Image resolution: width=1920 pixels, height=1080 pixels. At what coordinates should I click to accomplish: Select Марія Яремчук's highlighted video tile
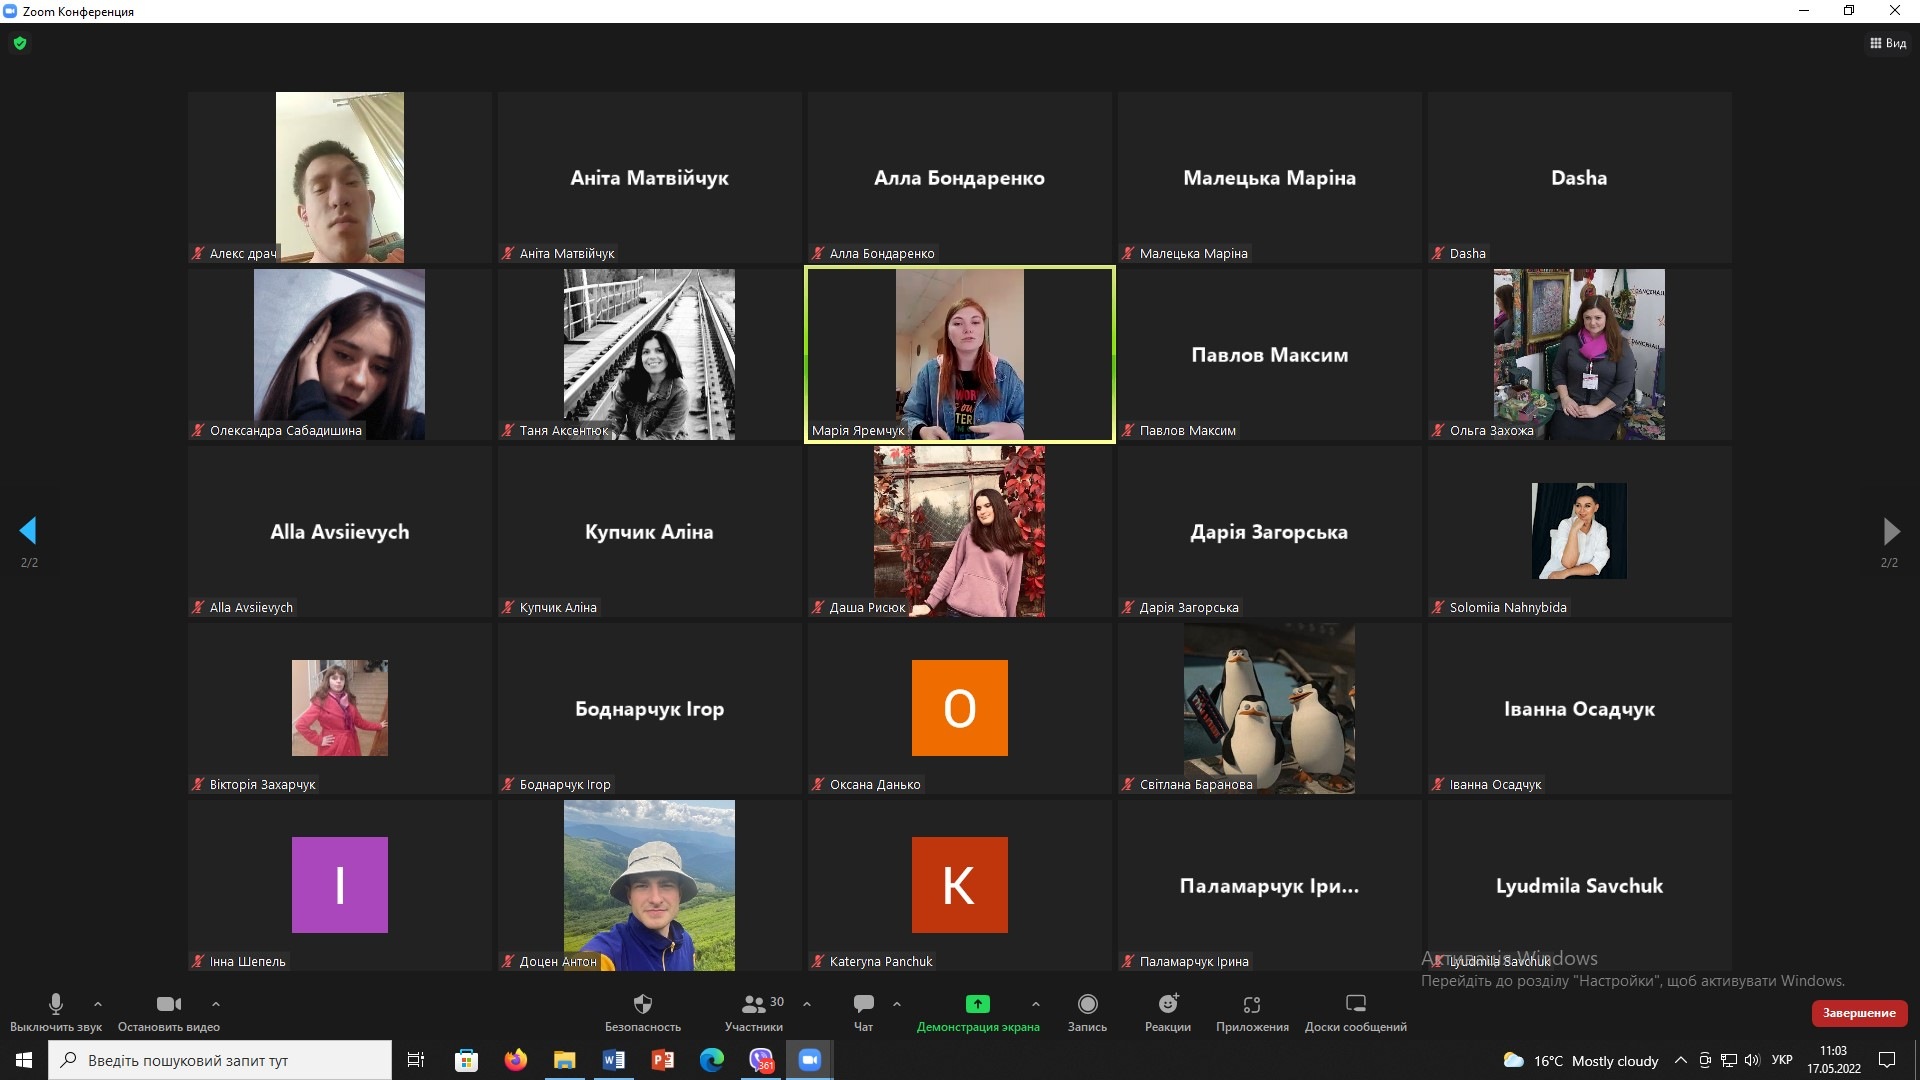(x=959, y=354)
